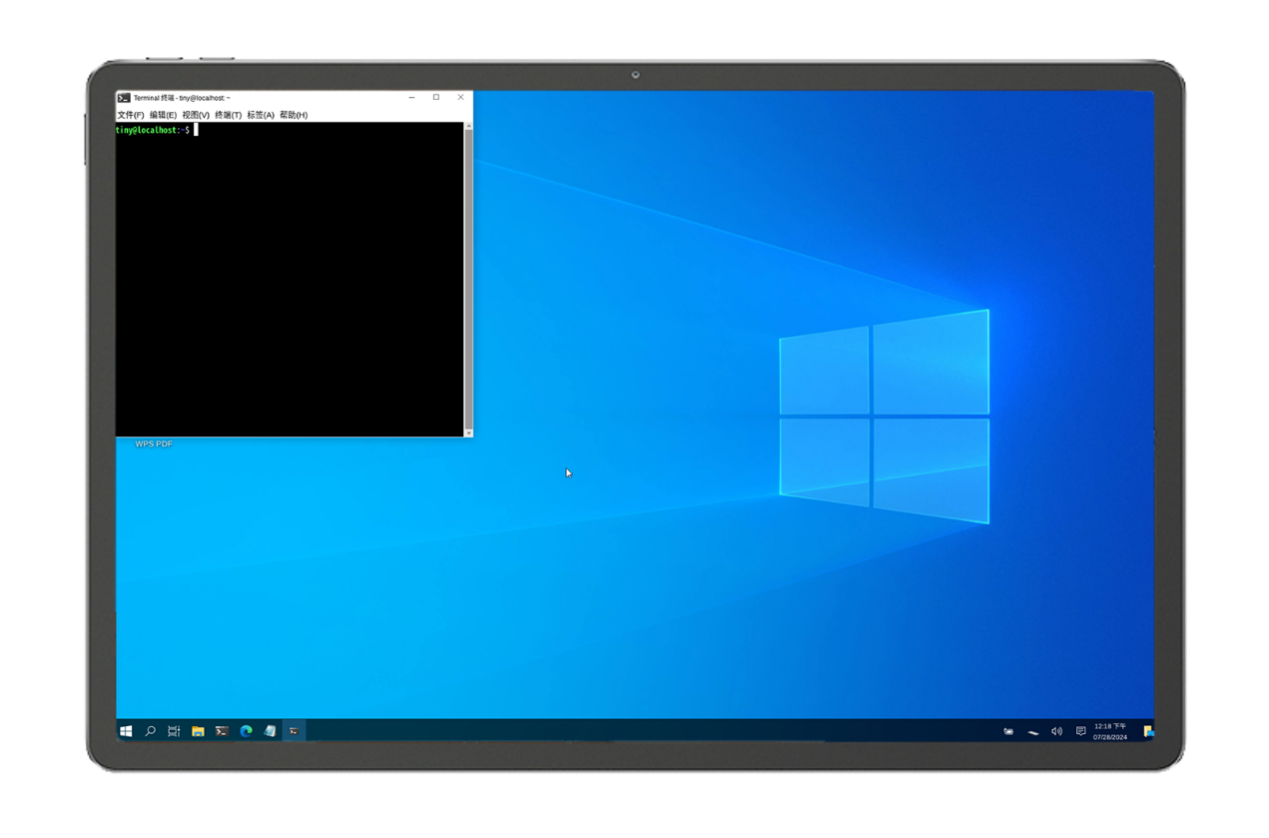
Task: Open the pinned terminal icon in taskbar
Action: 222,731
